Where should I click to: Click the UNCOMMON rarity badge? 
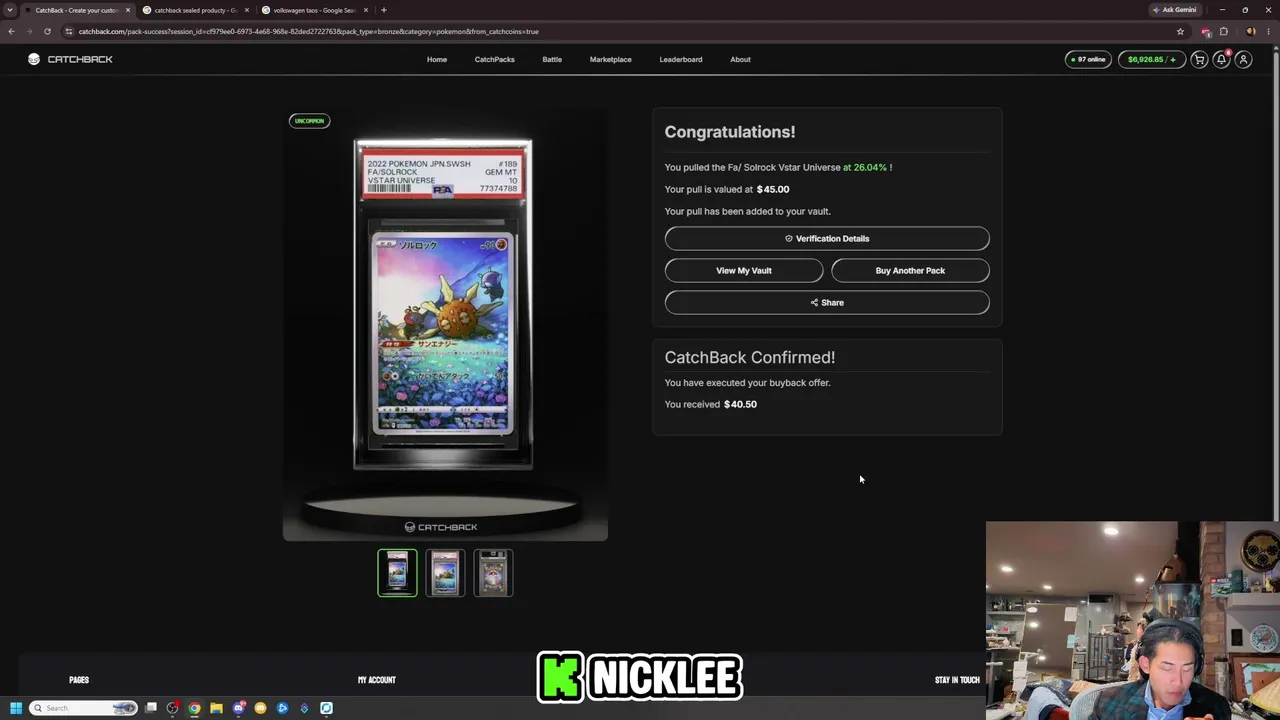pyautogui.click(x=309, y=121)
